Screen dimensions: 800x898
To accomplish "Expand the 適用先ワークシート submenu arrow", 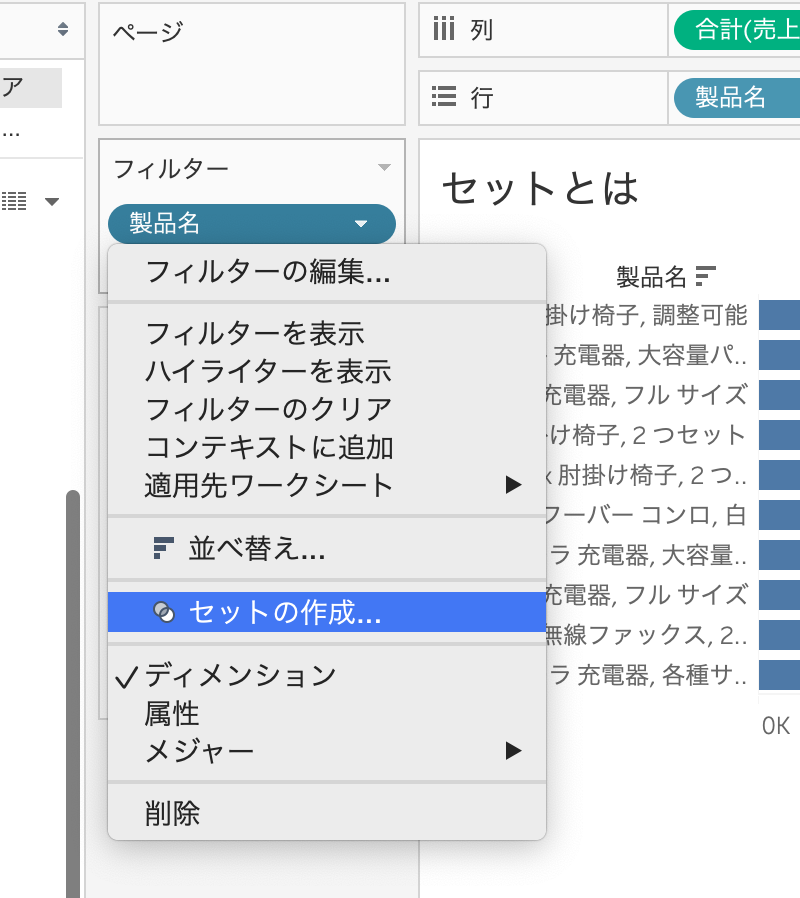I will pyautogui.click(x=513, y=485).
